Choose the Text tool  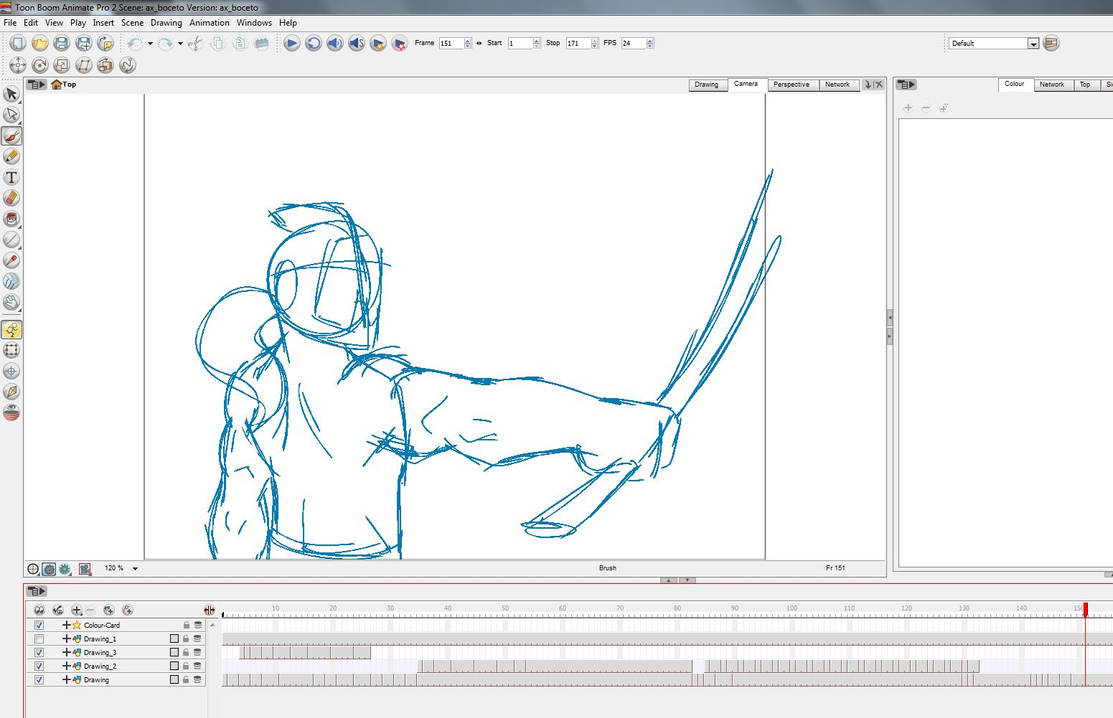11,177
